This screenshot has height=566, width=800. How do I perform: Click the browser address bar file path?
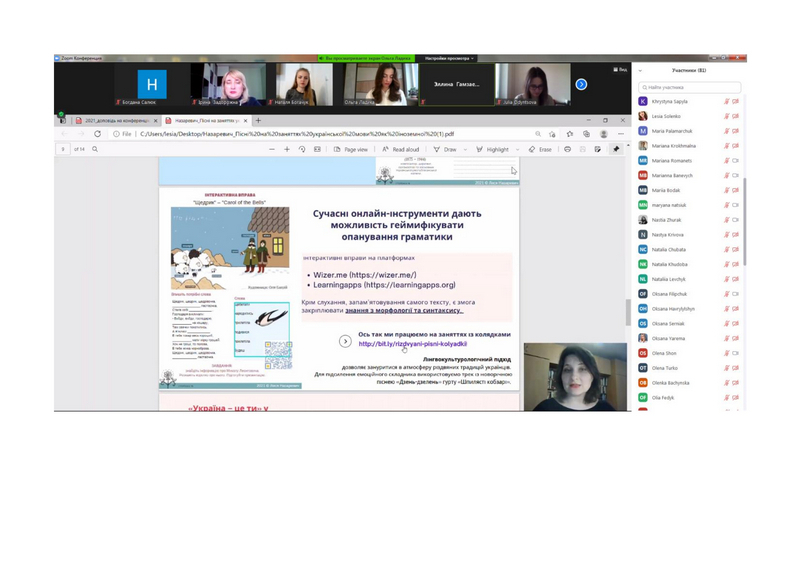[x=297, y=134]
